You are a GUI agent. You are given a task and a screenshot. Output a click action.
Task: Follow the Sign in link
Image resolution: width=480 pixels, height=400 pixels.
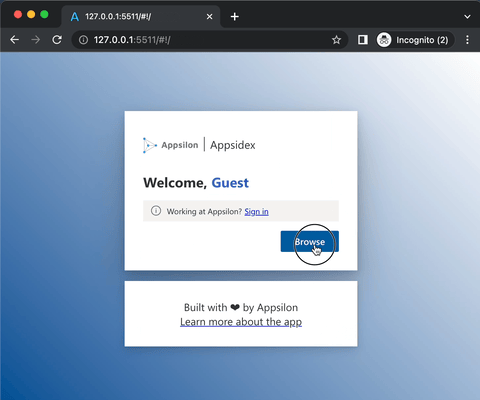(x=256, y=212)
